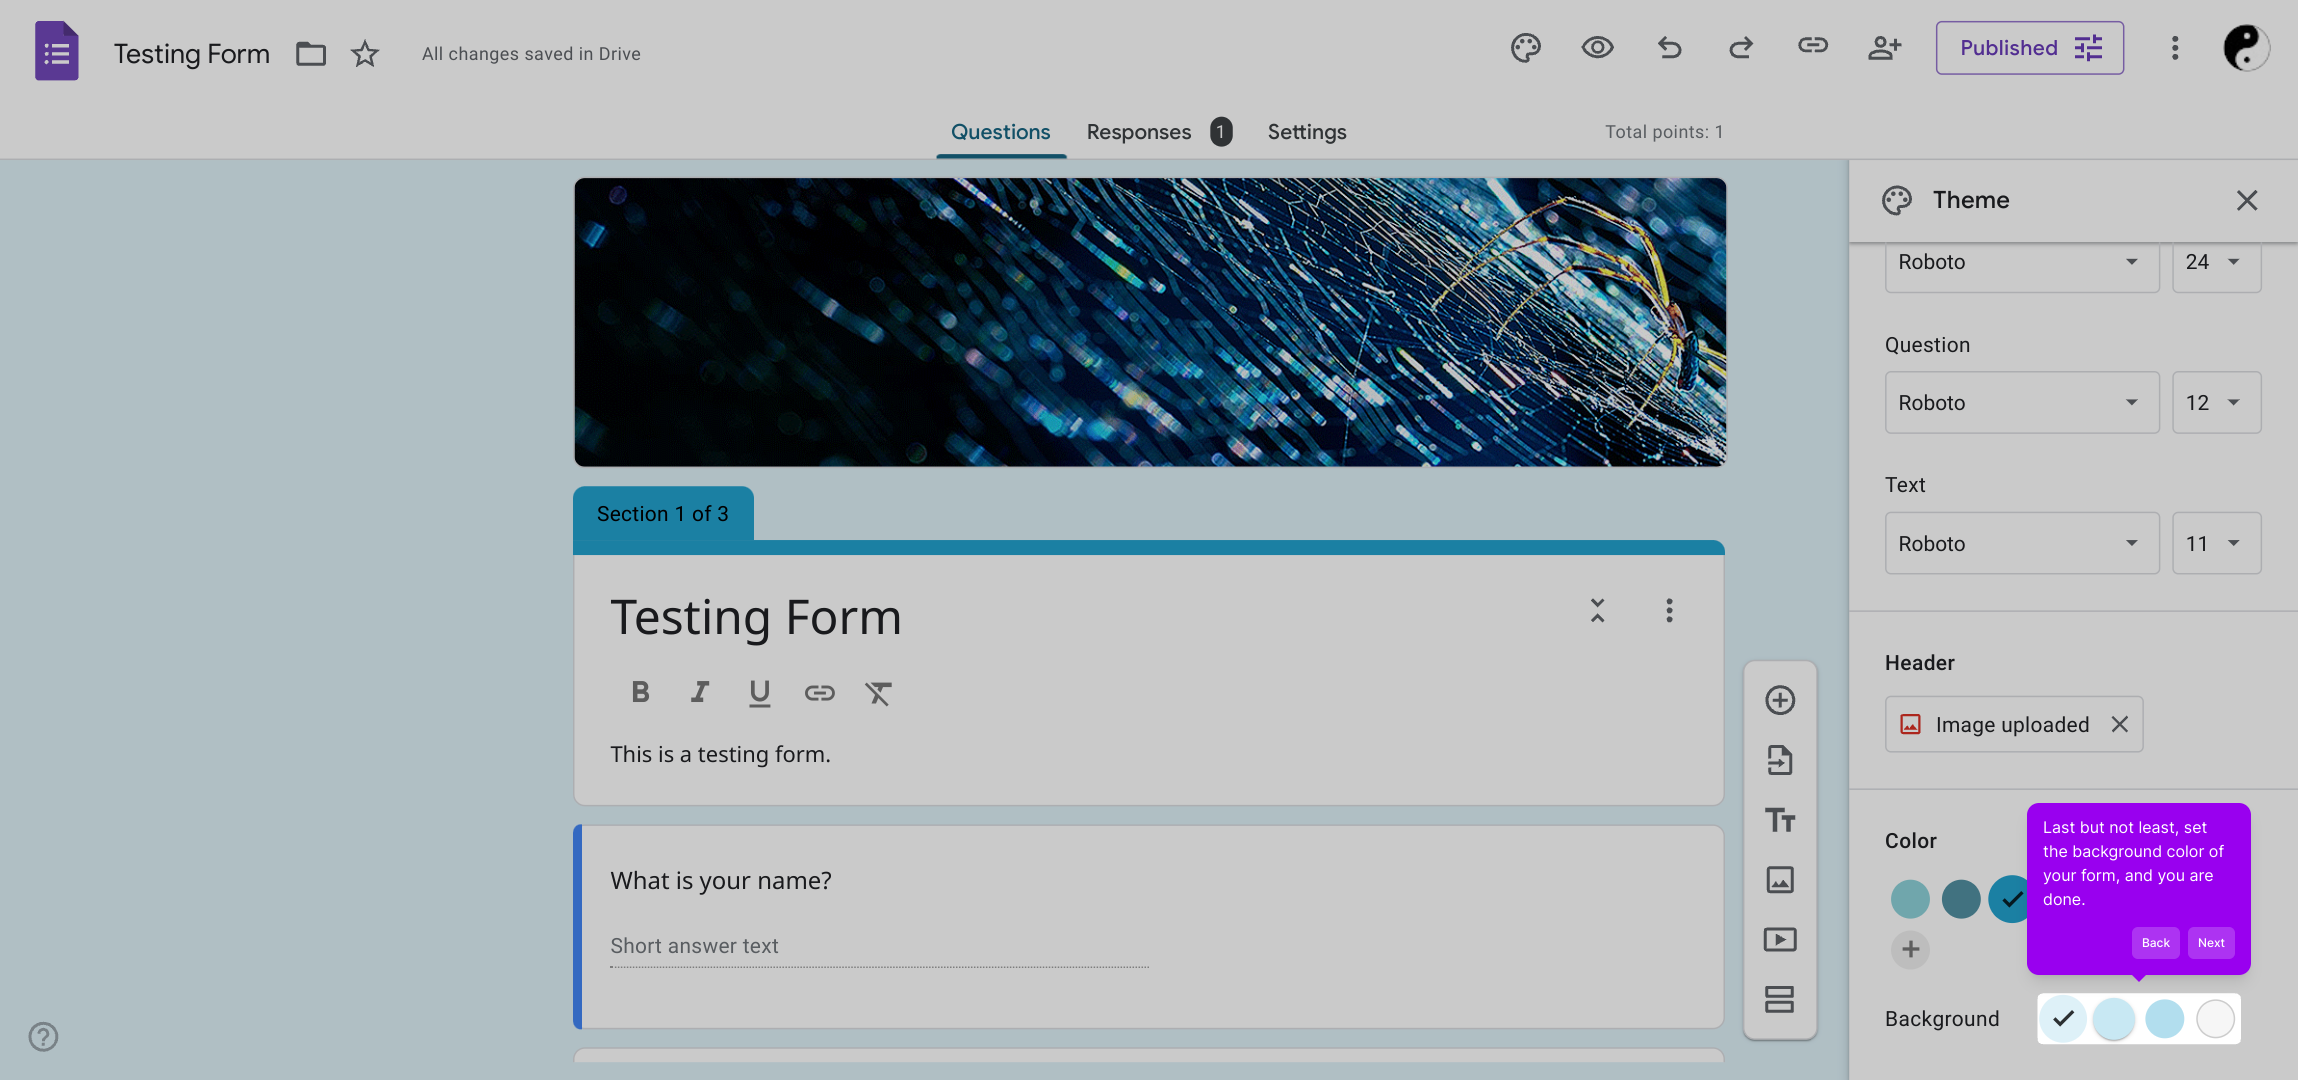
Task: Click the Add question plus icon
Action: click(x=1779, y=700)
